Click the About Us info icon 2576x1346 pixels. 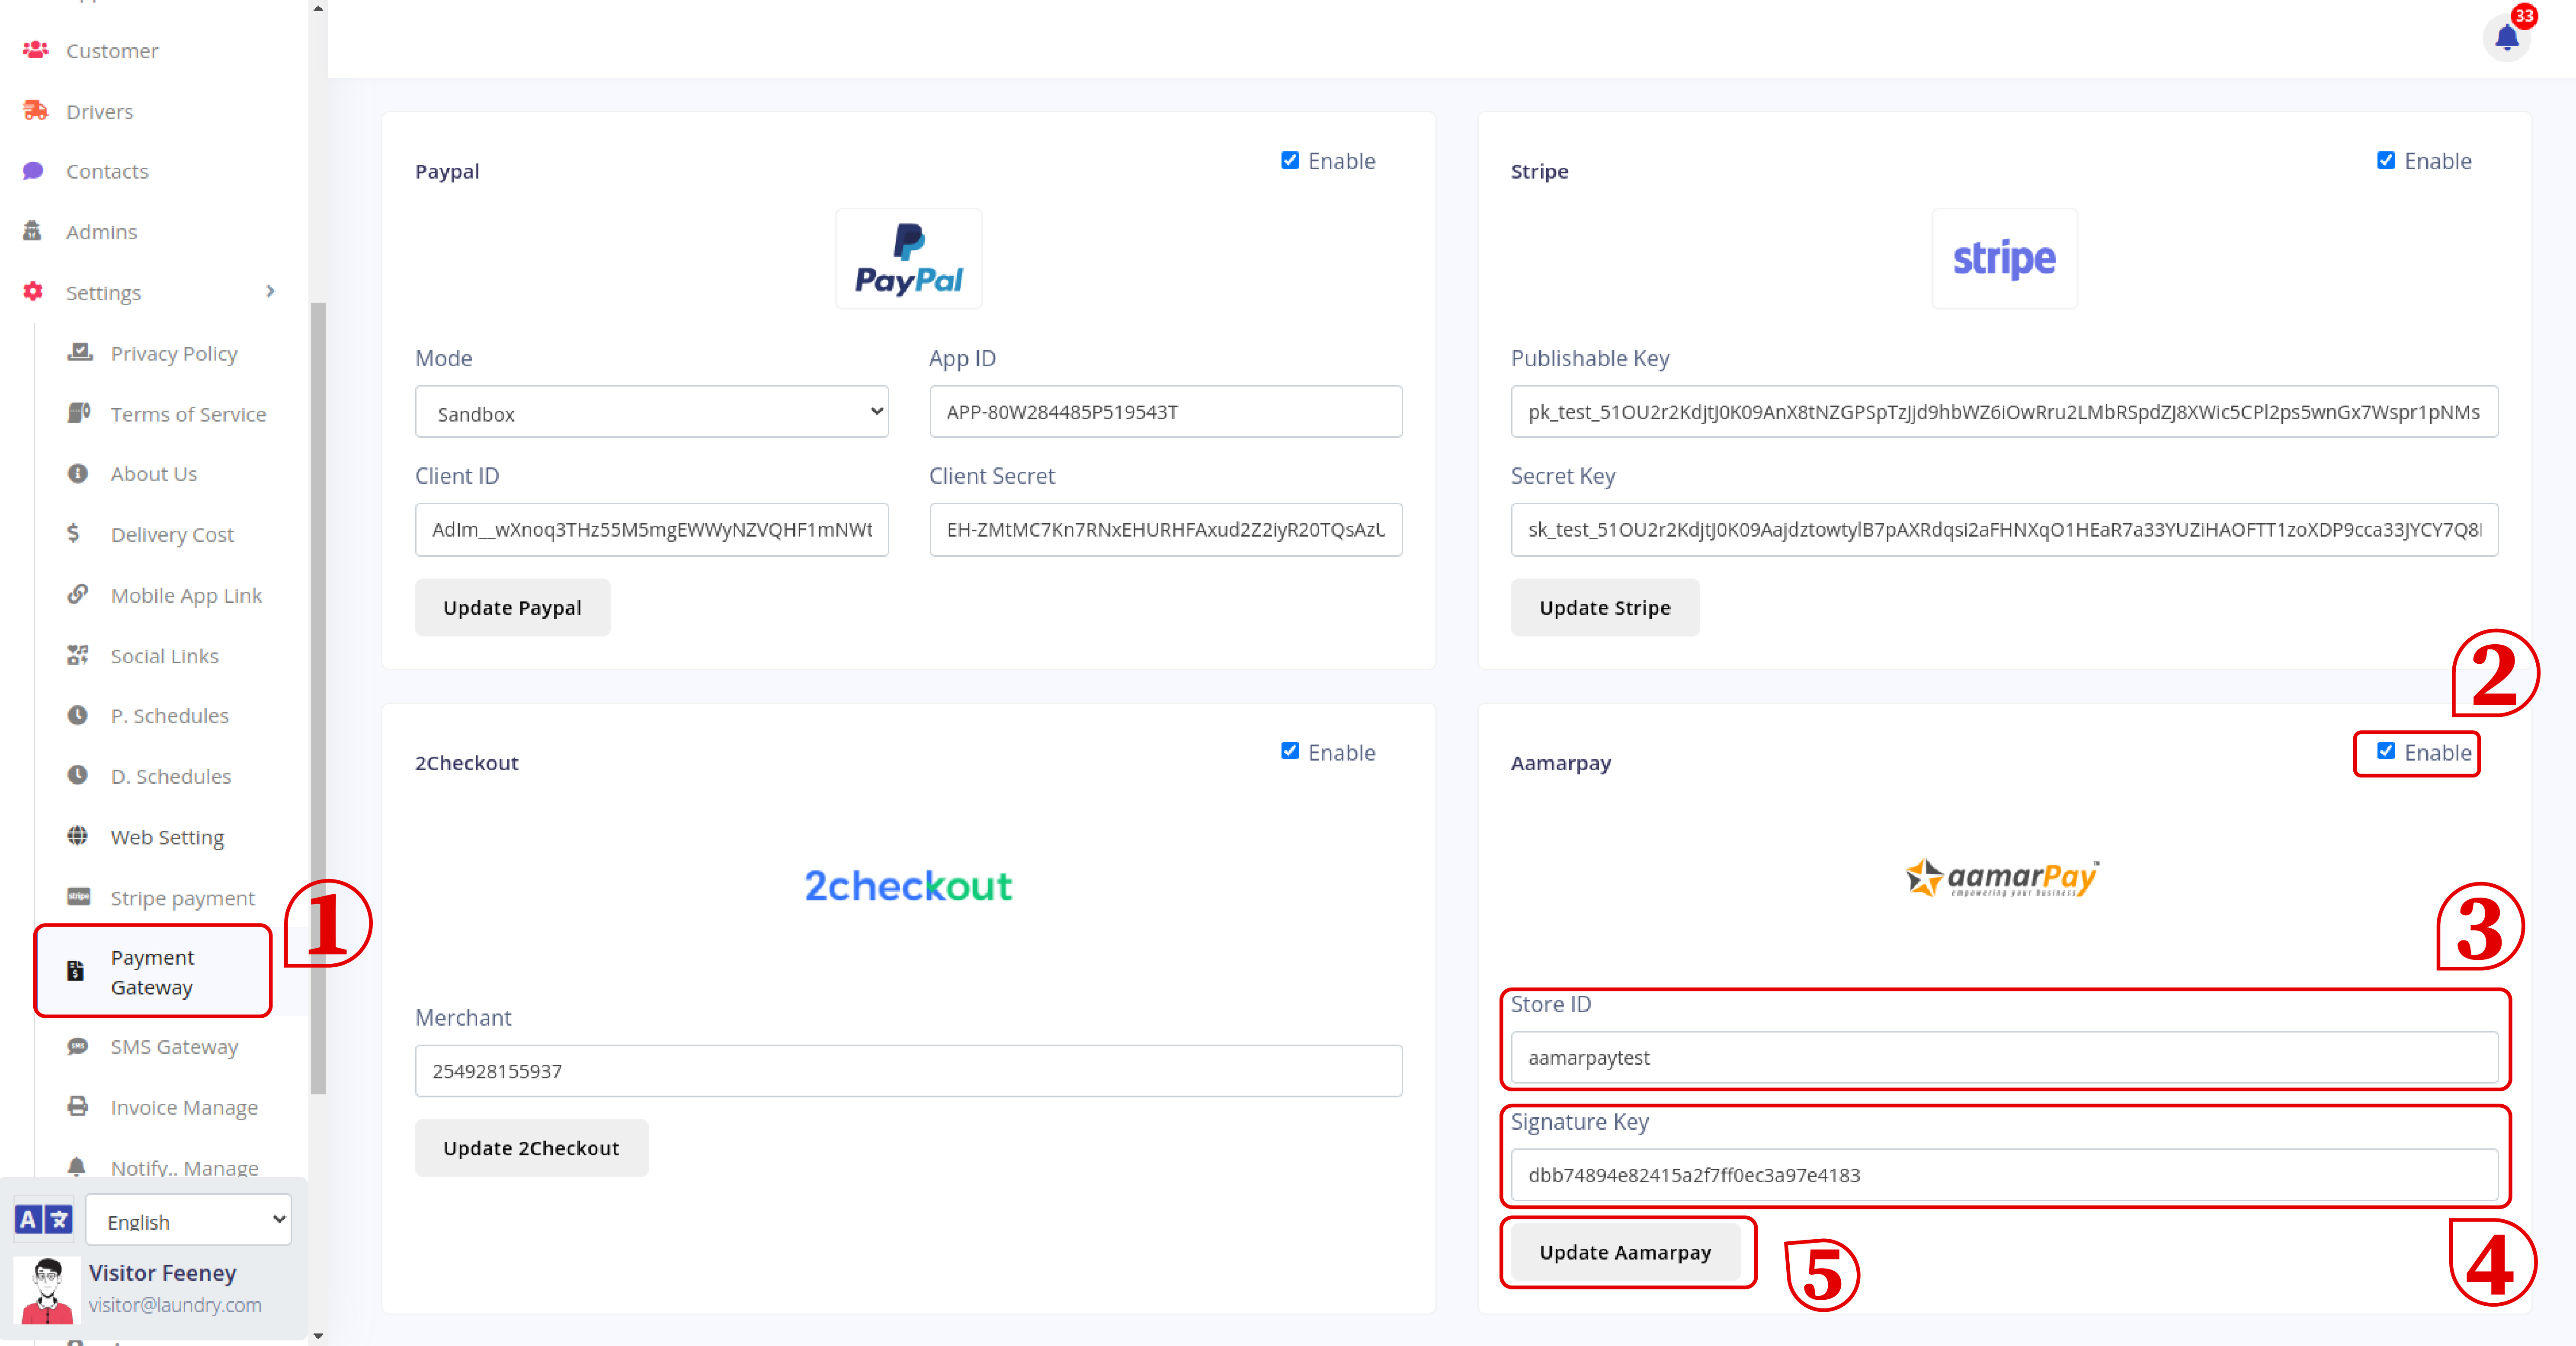[x=78, y=473]
